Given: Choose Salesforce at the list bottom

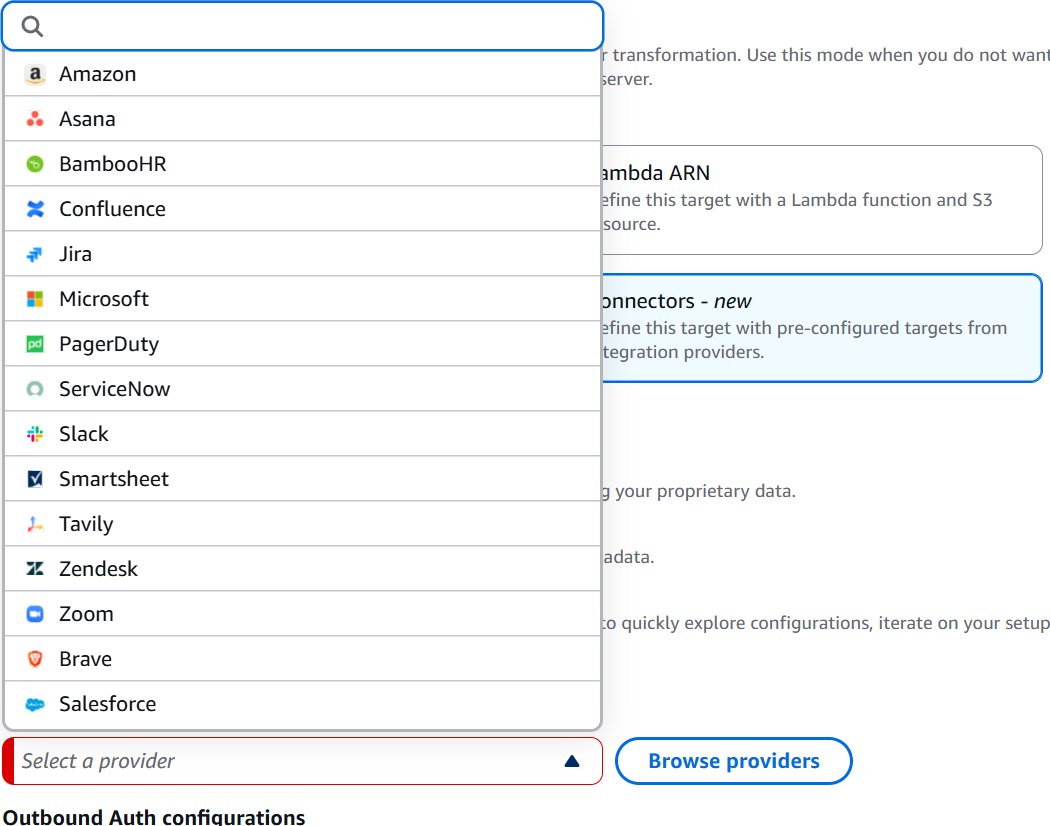Looking at the screenshot, I should click(302, 704).
